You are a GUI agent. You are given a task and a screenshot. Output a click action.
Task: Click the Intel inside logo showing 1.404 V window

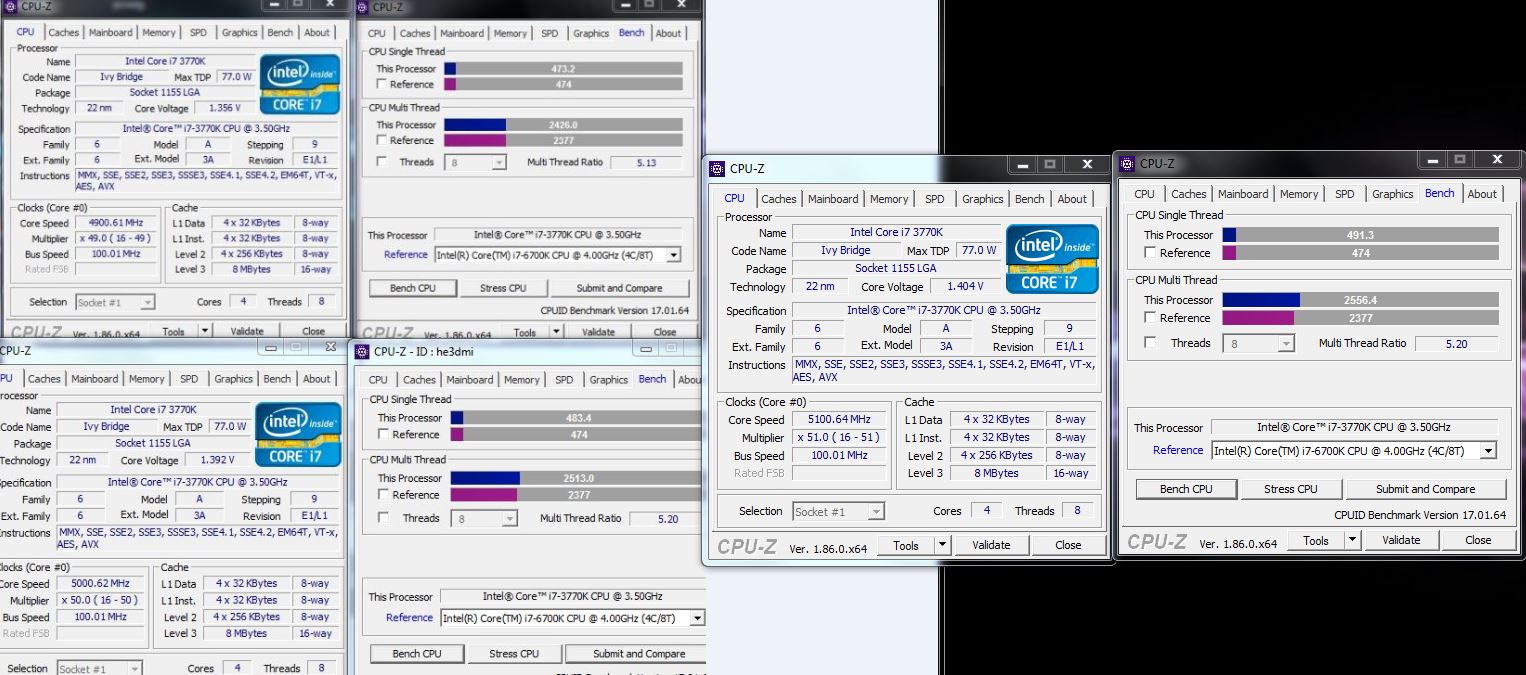(1051, 259)
